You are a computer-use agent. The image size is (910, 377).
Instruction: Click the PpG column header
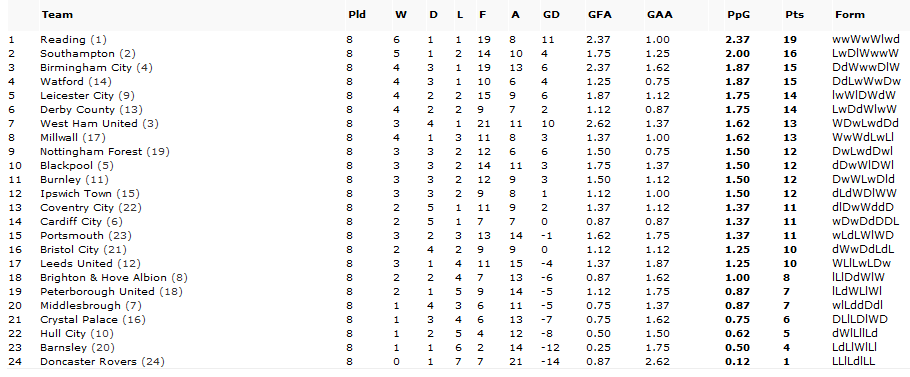click(x=738, y=15)
